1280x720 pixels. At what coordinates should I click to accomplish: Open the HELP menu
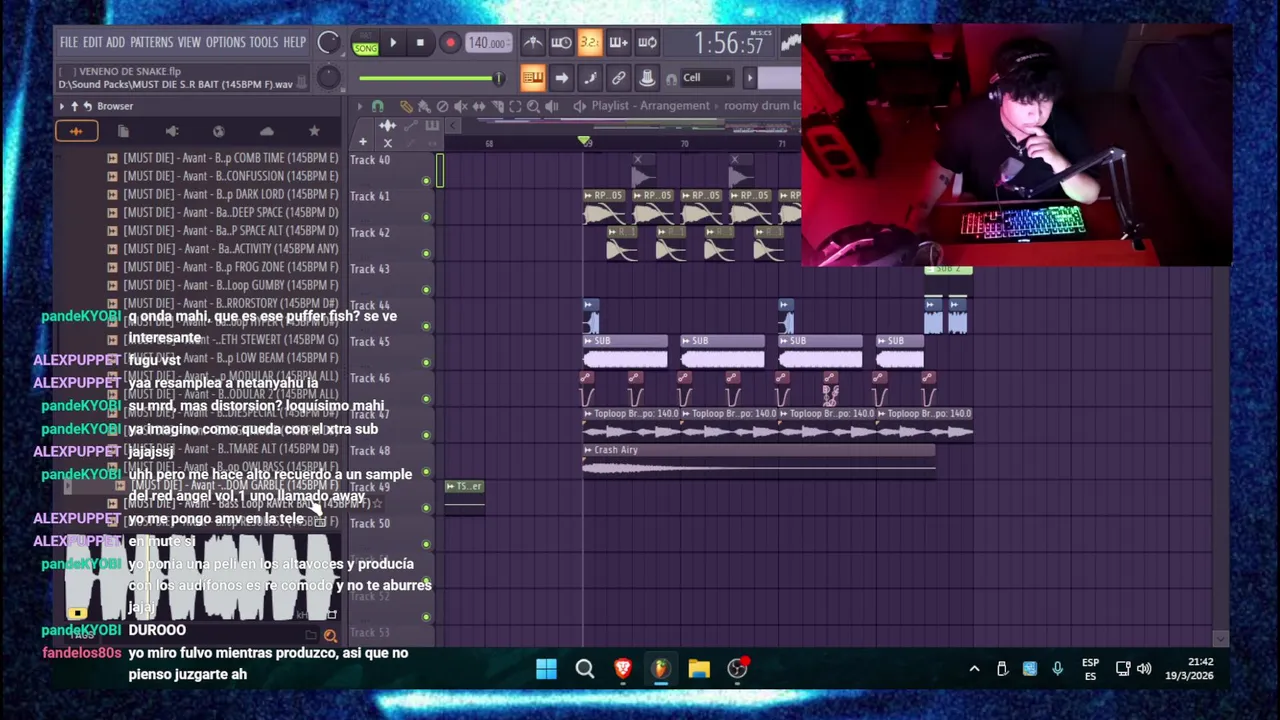tap(294, 43)
